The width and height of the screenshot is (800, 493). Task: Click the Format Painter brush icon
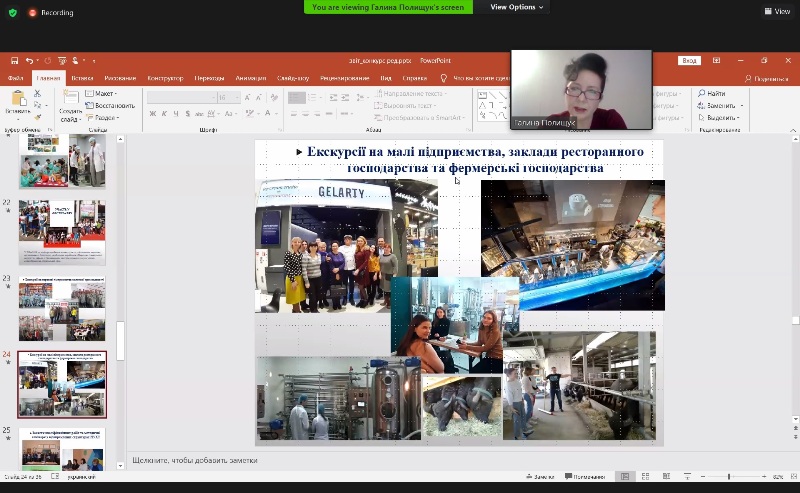[x=37, y=117]
